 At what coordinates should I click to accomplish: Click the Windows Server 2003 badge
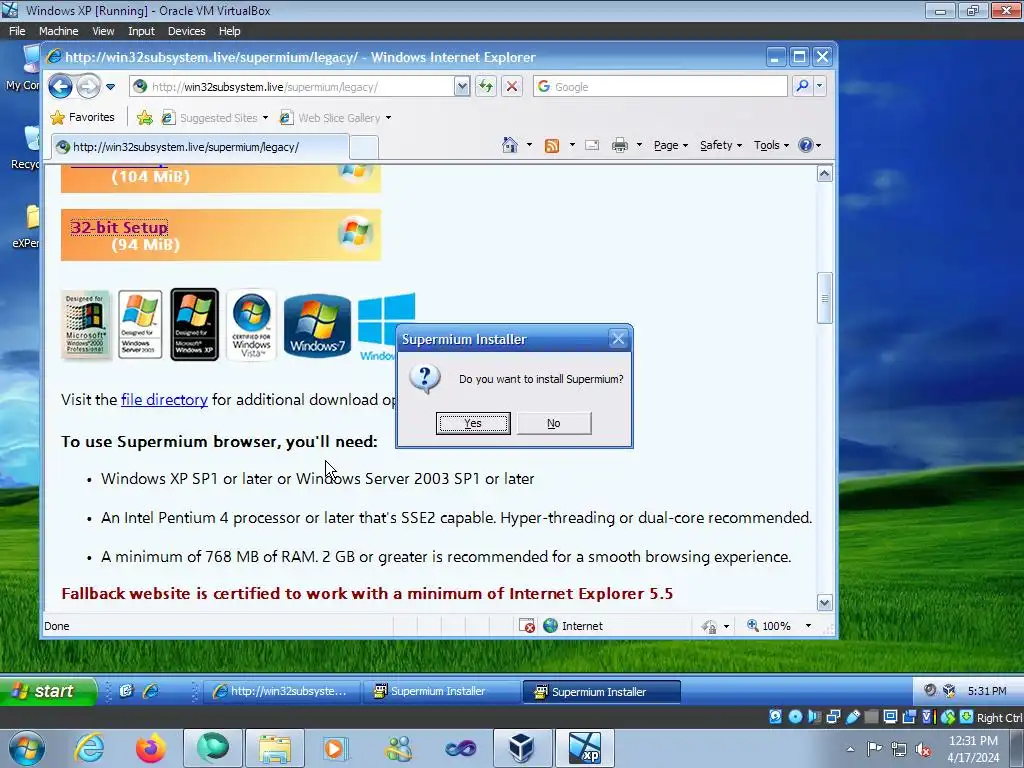click(x=140, y=325)
